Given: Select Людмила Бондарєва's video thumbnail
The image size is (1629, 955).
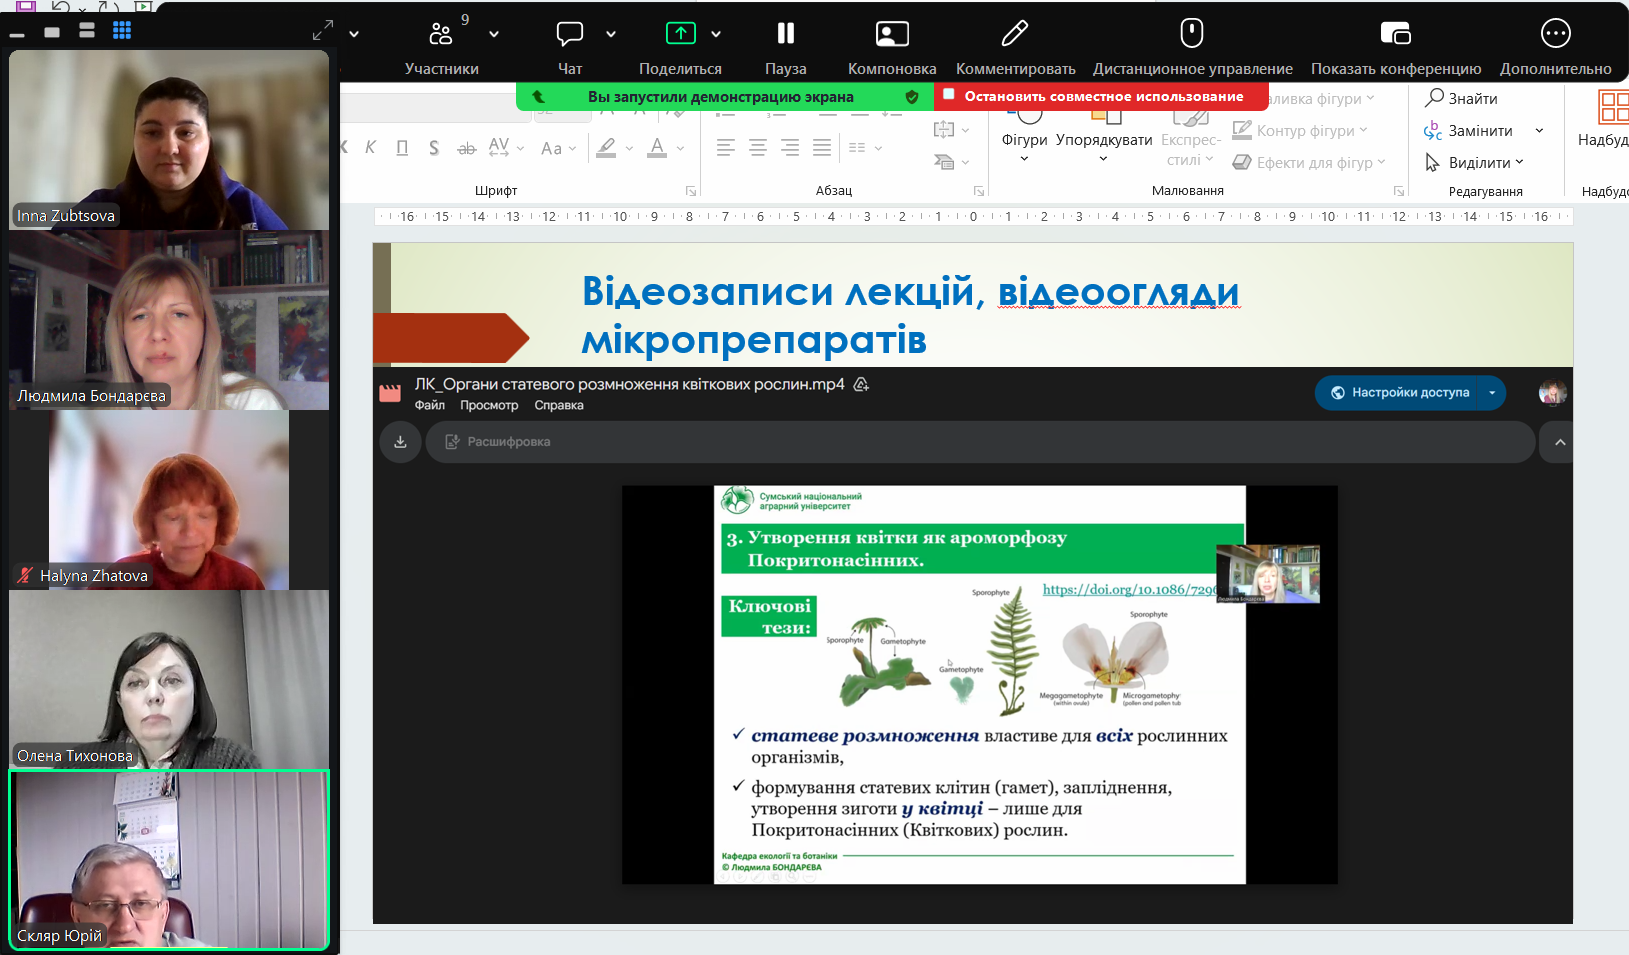Looking at the screenshot, I should (x=169, y=320).
